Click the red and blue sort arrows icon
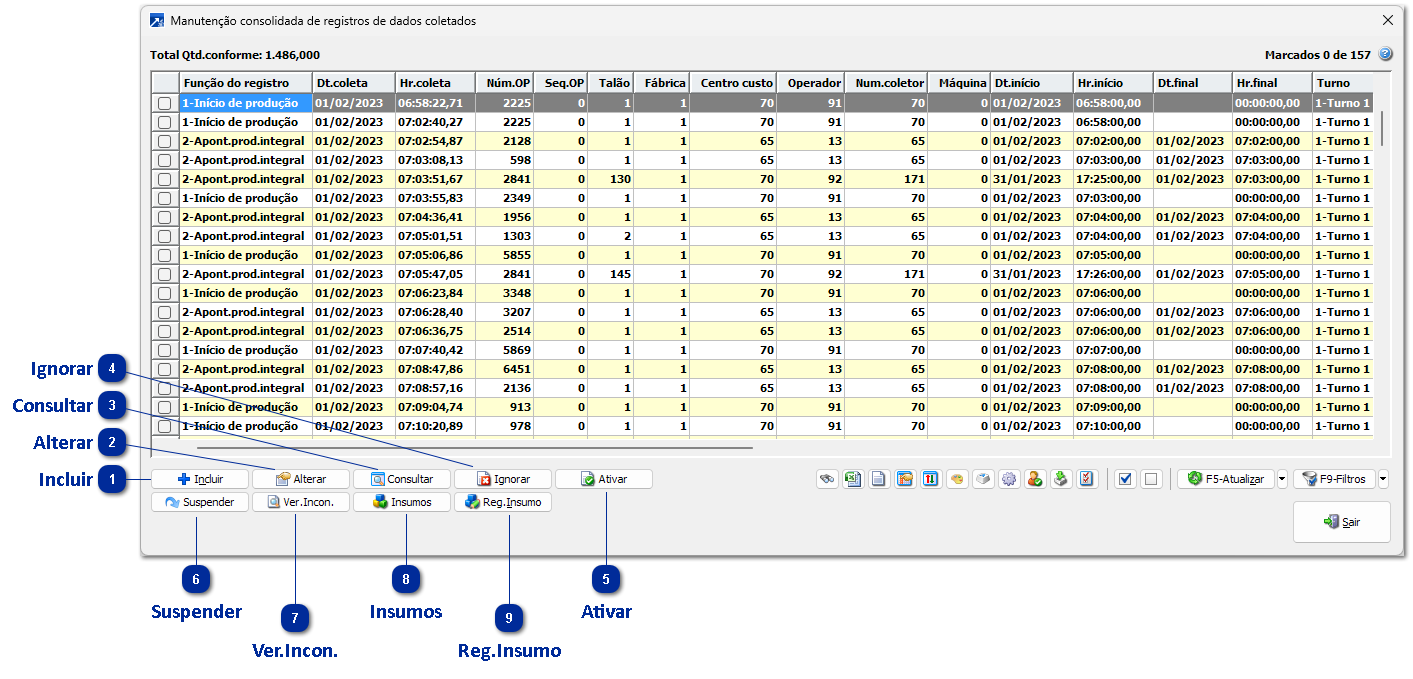 tap(931, 479)
